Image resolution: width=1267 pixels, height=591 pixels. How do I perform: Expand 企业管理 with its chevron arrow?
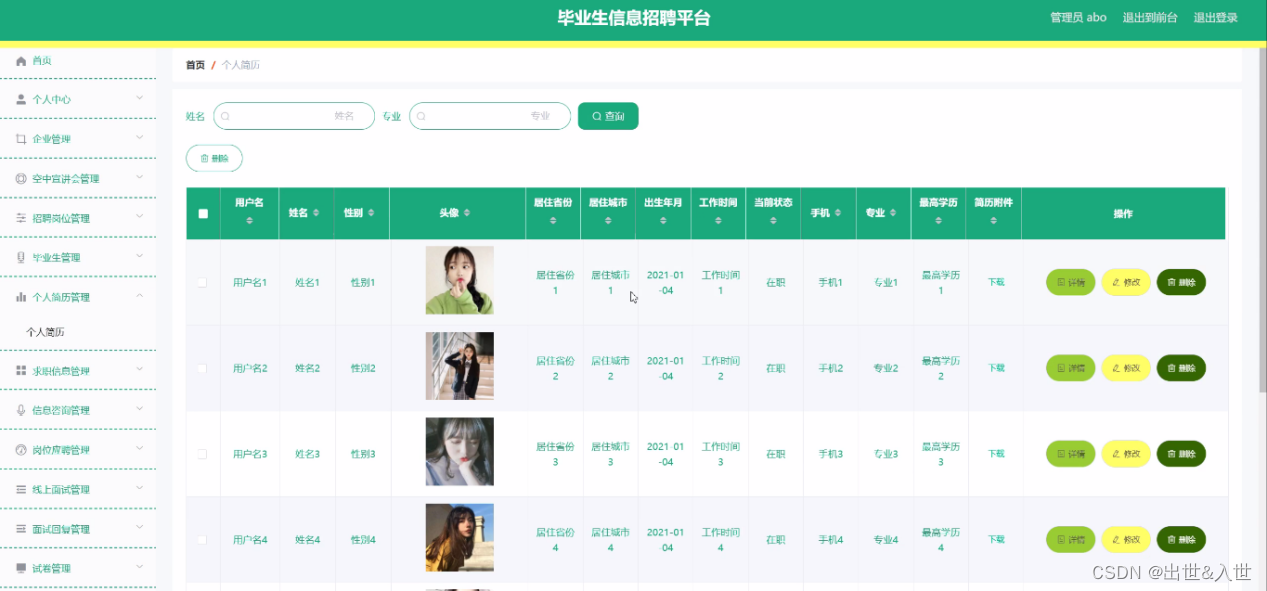click(140, 138)
